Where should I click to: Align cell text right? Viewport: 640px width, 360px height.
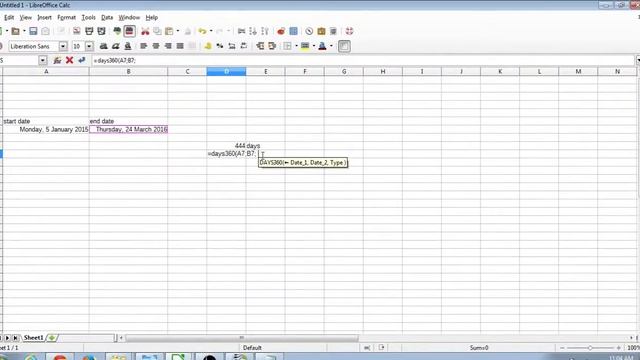pos(168,46)
